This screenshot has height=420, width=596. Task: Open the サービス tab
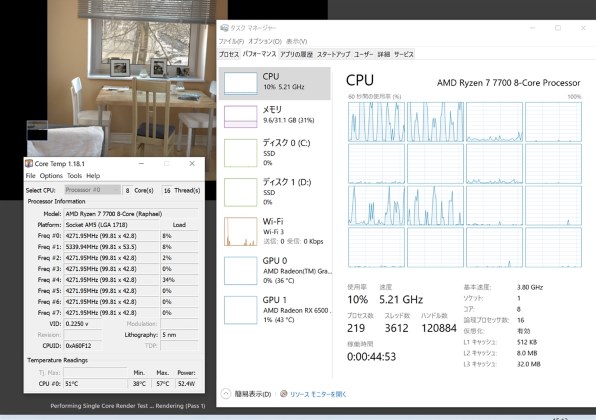(x=404, y=54)
